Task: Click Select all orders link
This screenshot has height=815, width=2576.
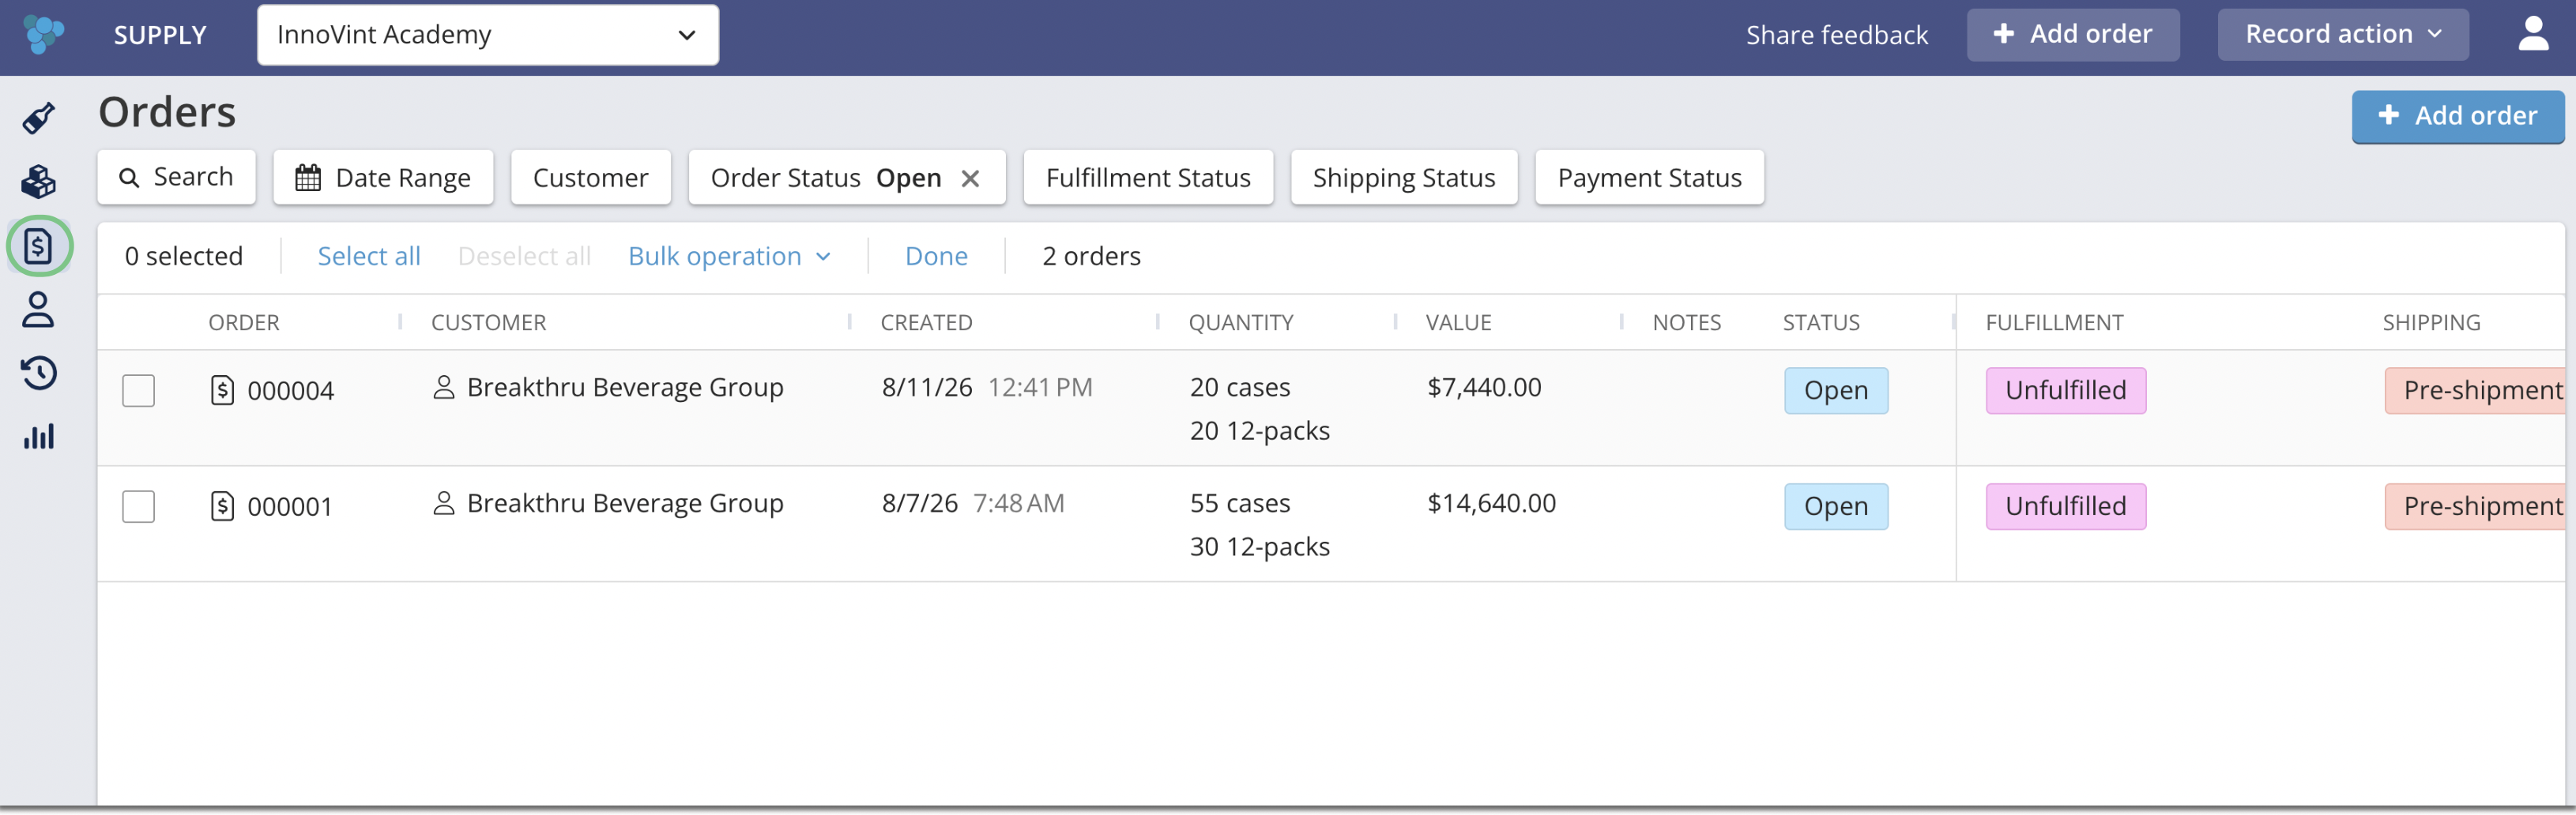Action: coord(369,256)
